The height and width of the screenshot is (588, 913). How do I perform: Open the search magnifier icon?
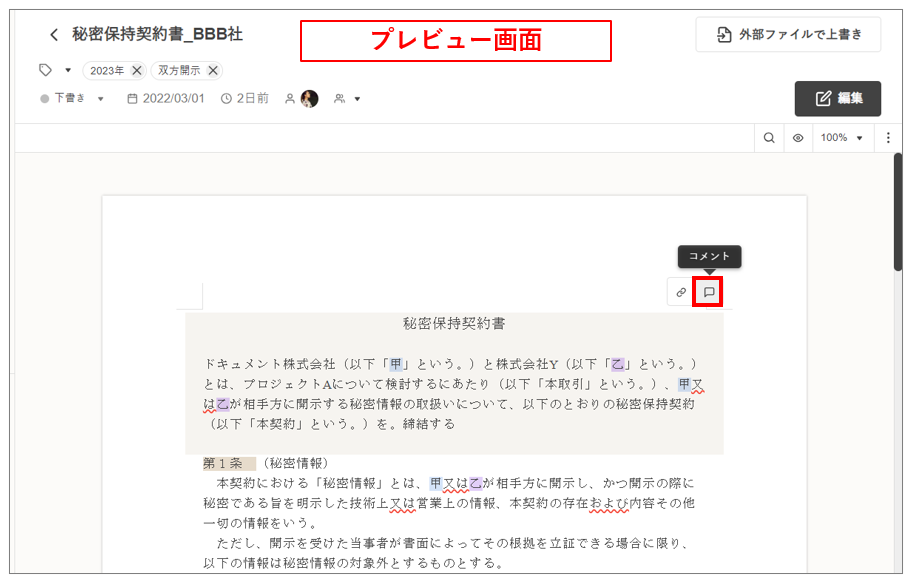tap(769, 138)
